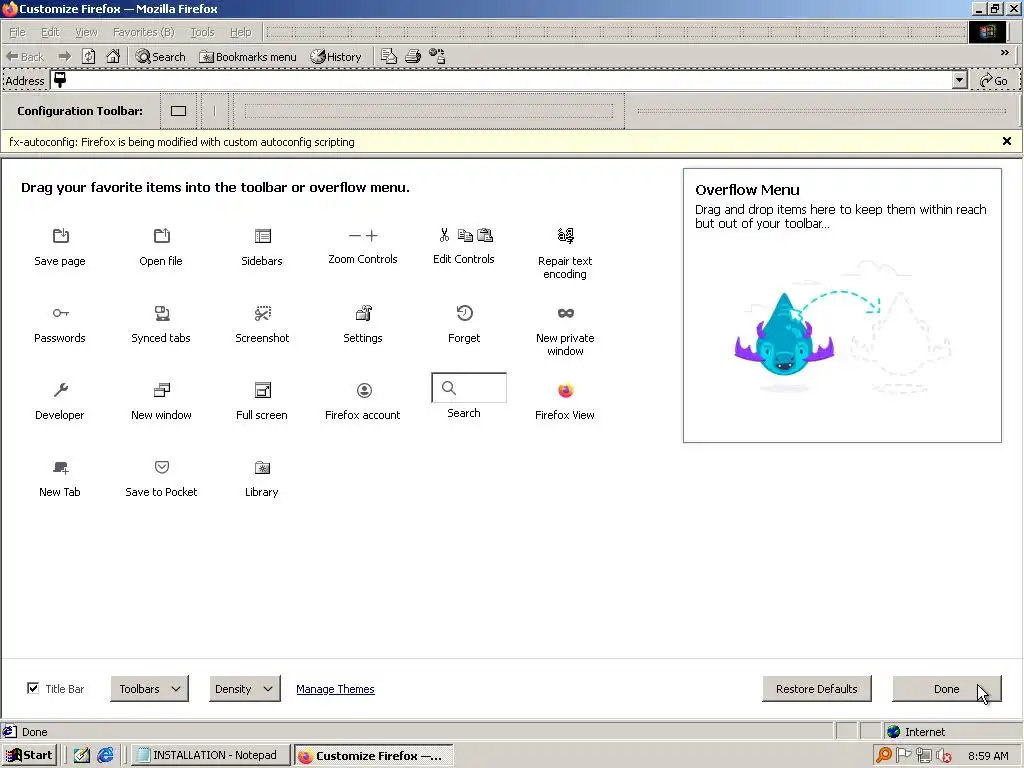
Task: Dismiss the fx-autoconfig notification bar
Action: click(1006, 141)
